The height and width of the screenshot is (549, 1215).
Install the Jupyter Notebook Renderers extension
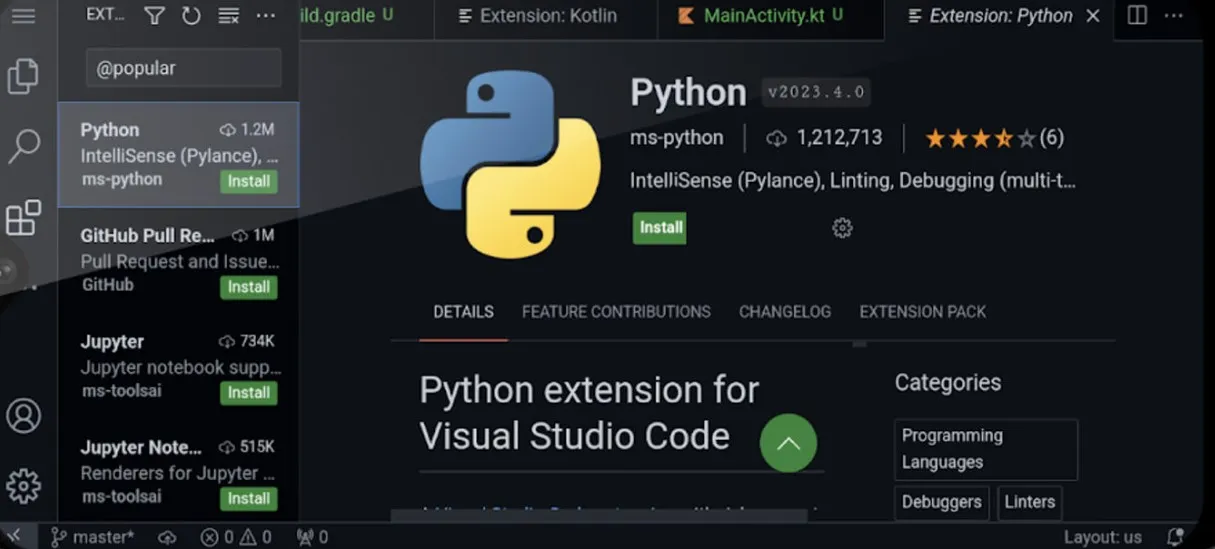(249, 498)
